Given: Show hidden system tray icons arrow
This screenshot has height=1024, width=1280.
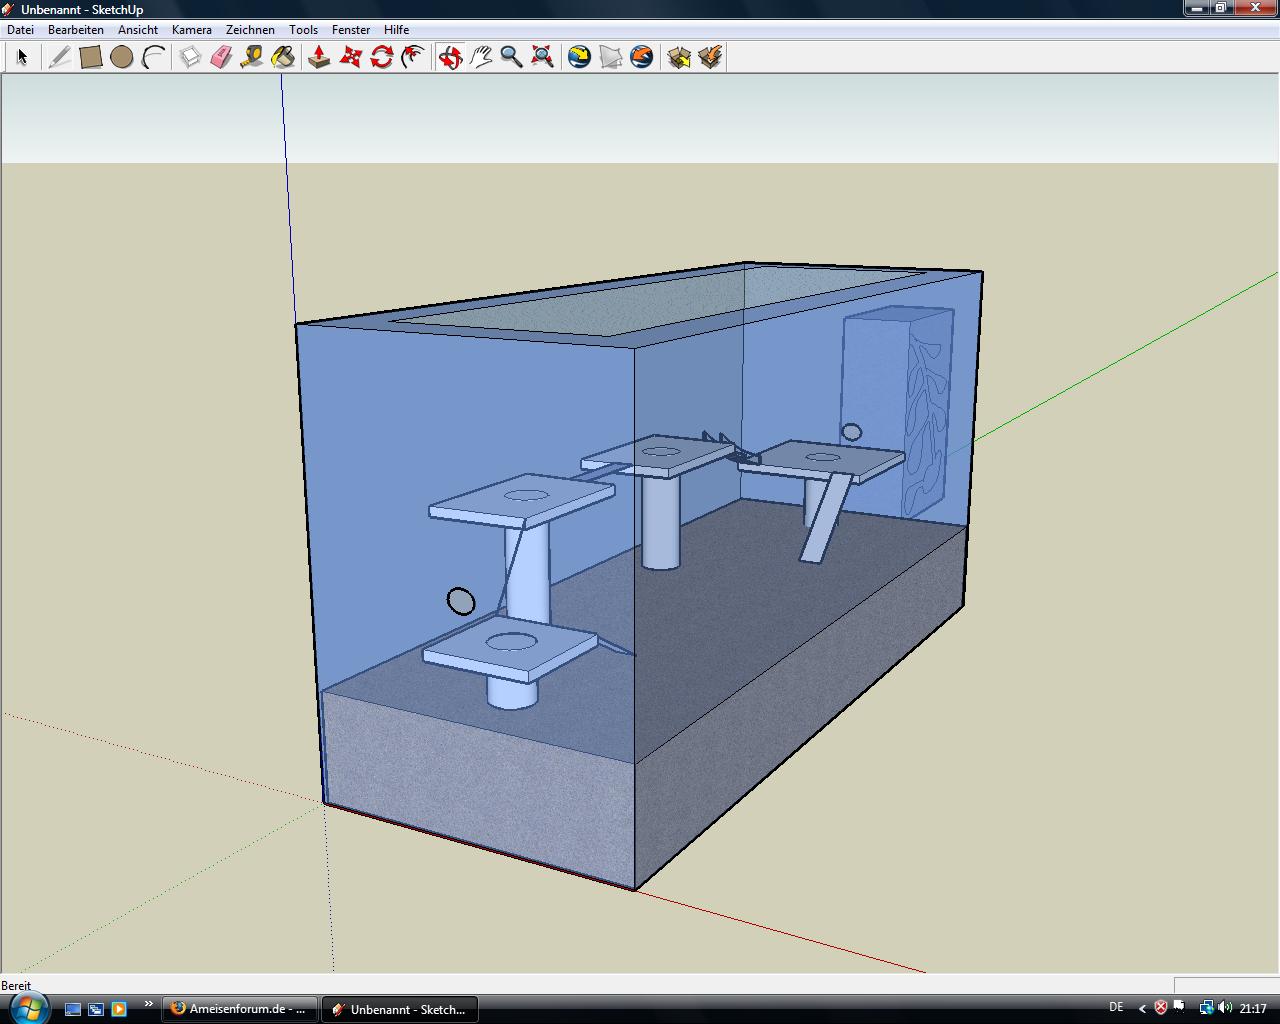Looking at the screenshot, I should [x=1142, y=1009].
